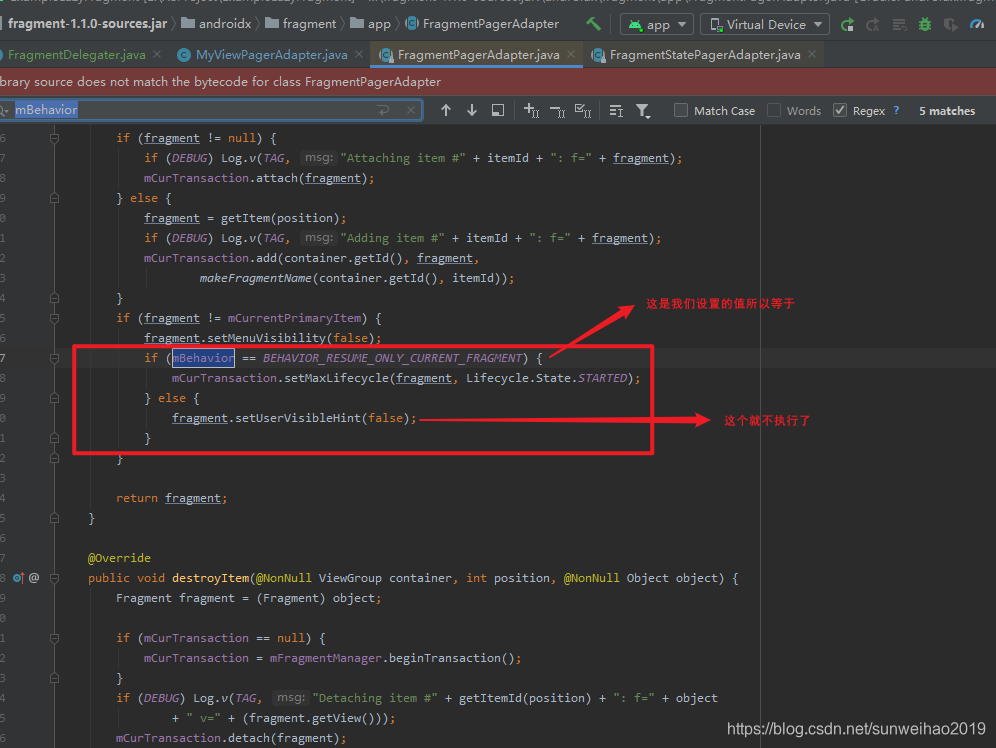996x748 pixels.
Task: Click Select All Occurrences icon
Action: 582,110
